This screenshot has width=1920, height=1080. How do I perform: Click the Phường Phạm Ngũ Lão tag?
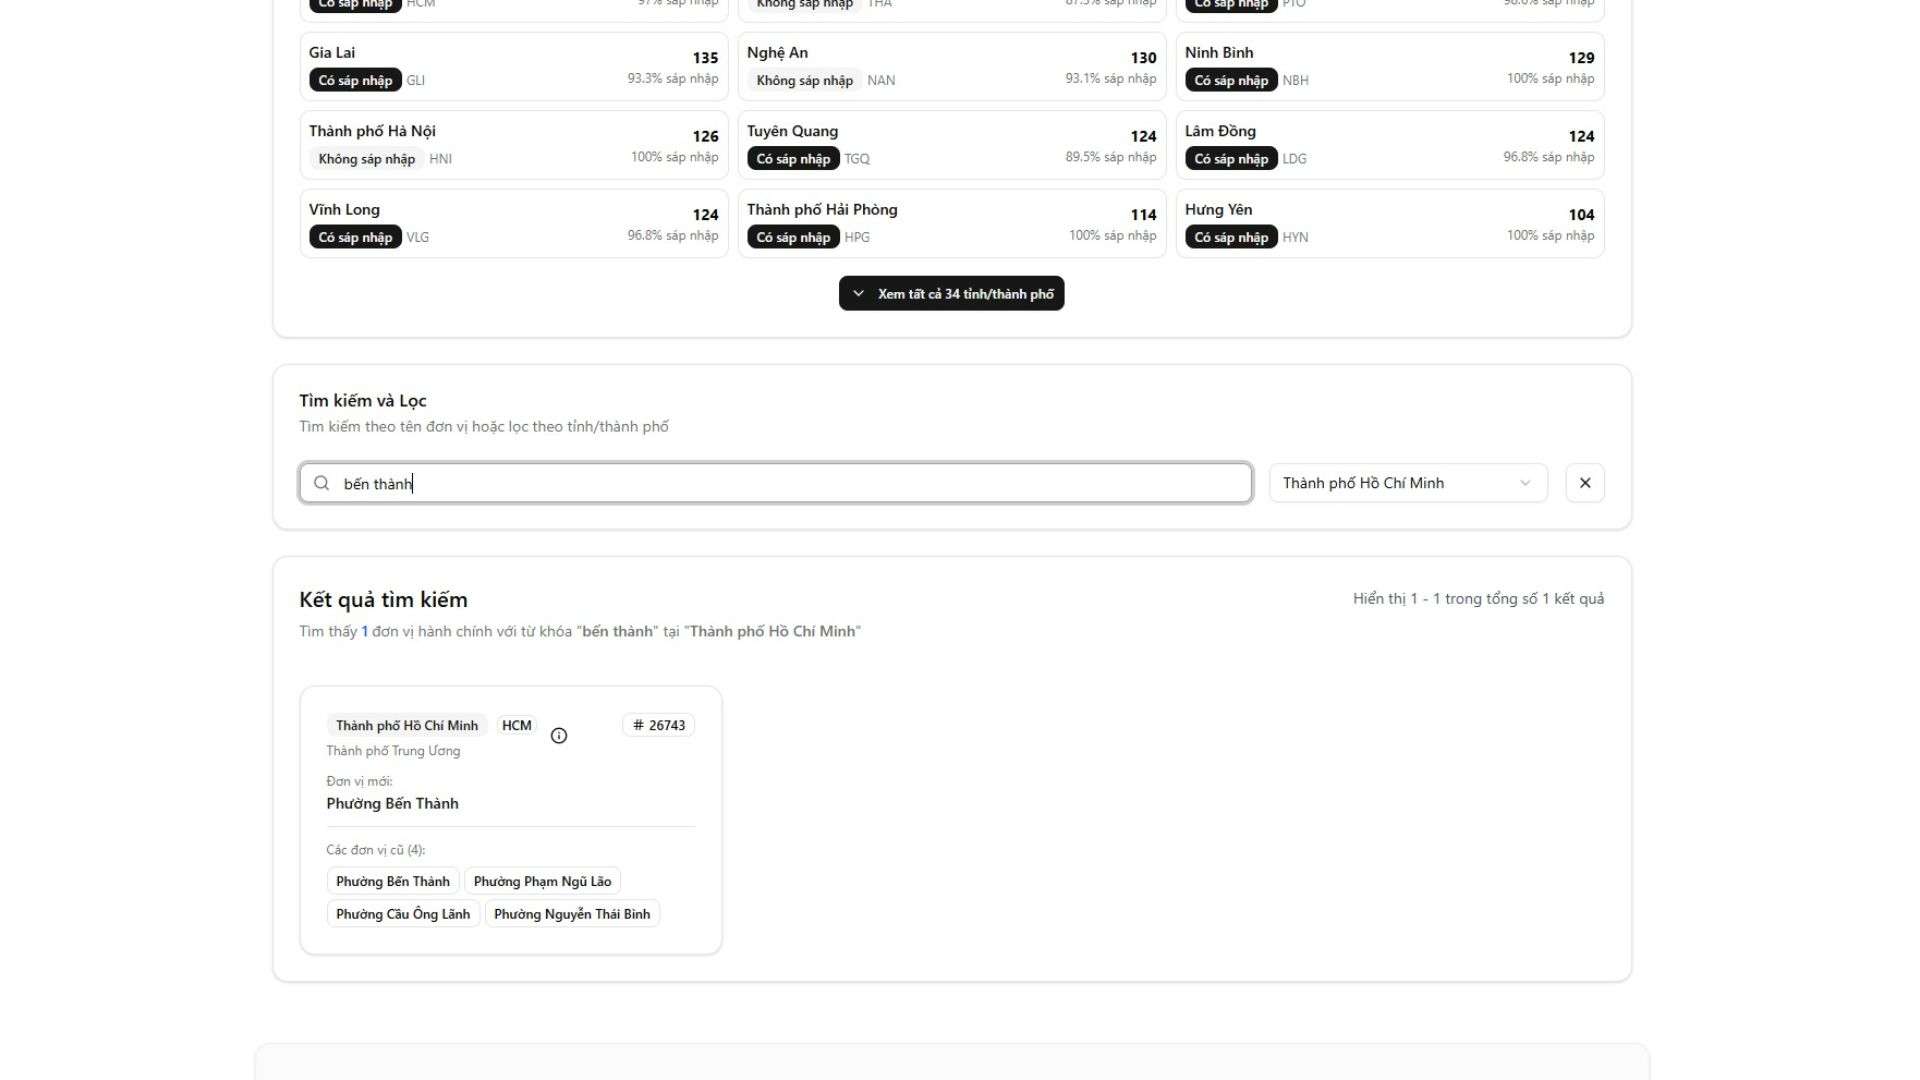click(x=542, y=882)
